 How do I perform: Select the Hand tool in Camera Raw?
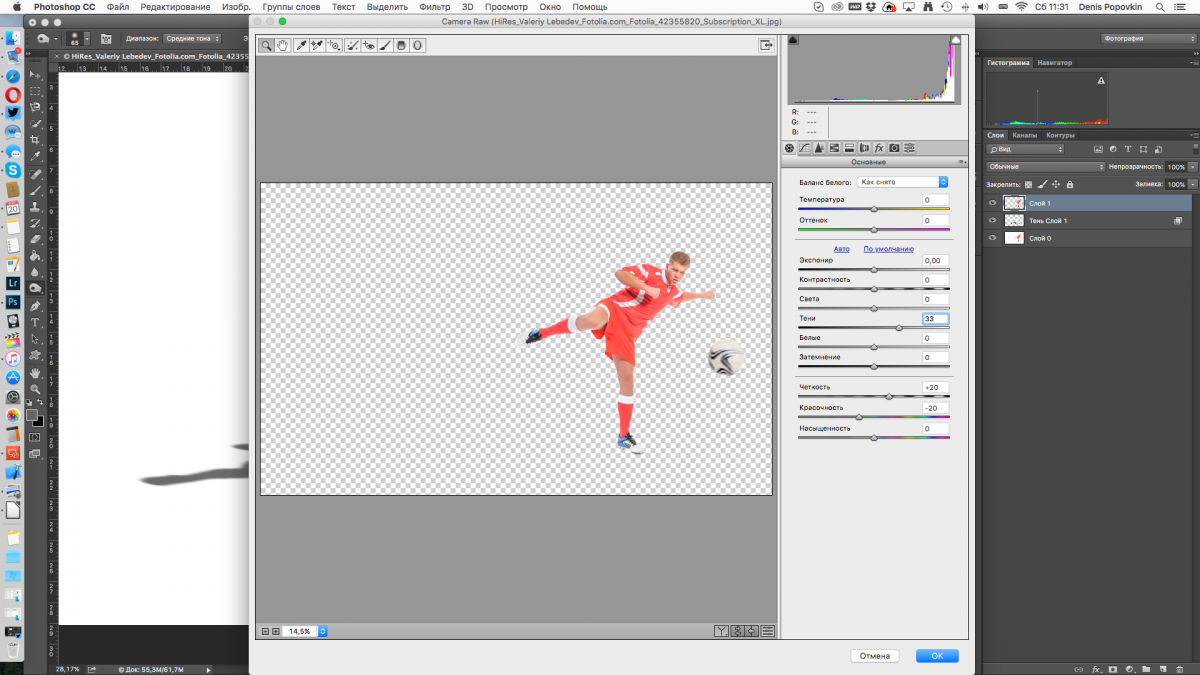tap(283, 45)
